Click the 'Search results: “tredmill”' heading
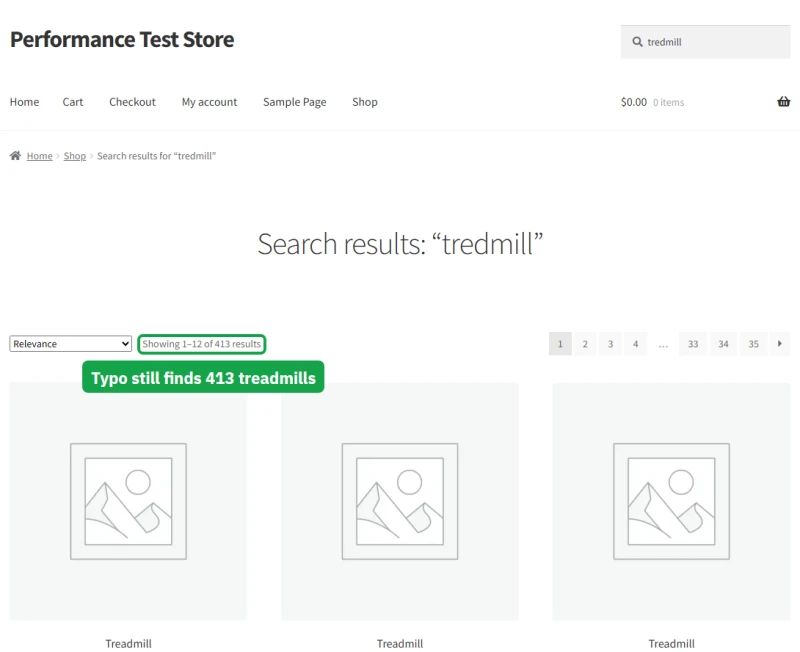The image size is (800, 652). tap(400, 244)
